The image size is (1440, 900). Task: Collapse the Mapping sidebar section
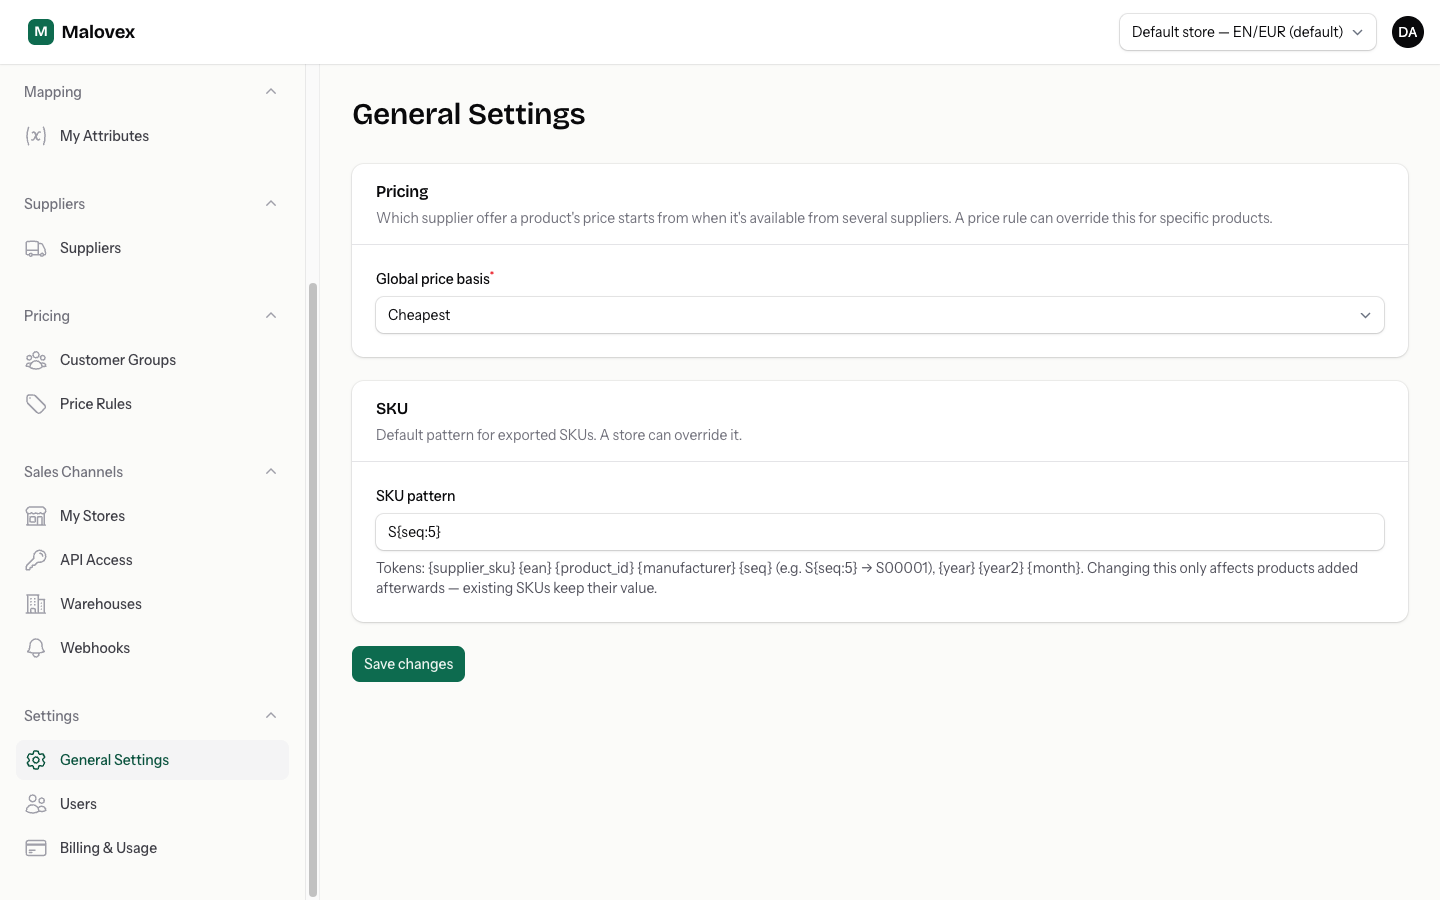click(x=271, y=92)
